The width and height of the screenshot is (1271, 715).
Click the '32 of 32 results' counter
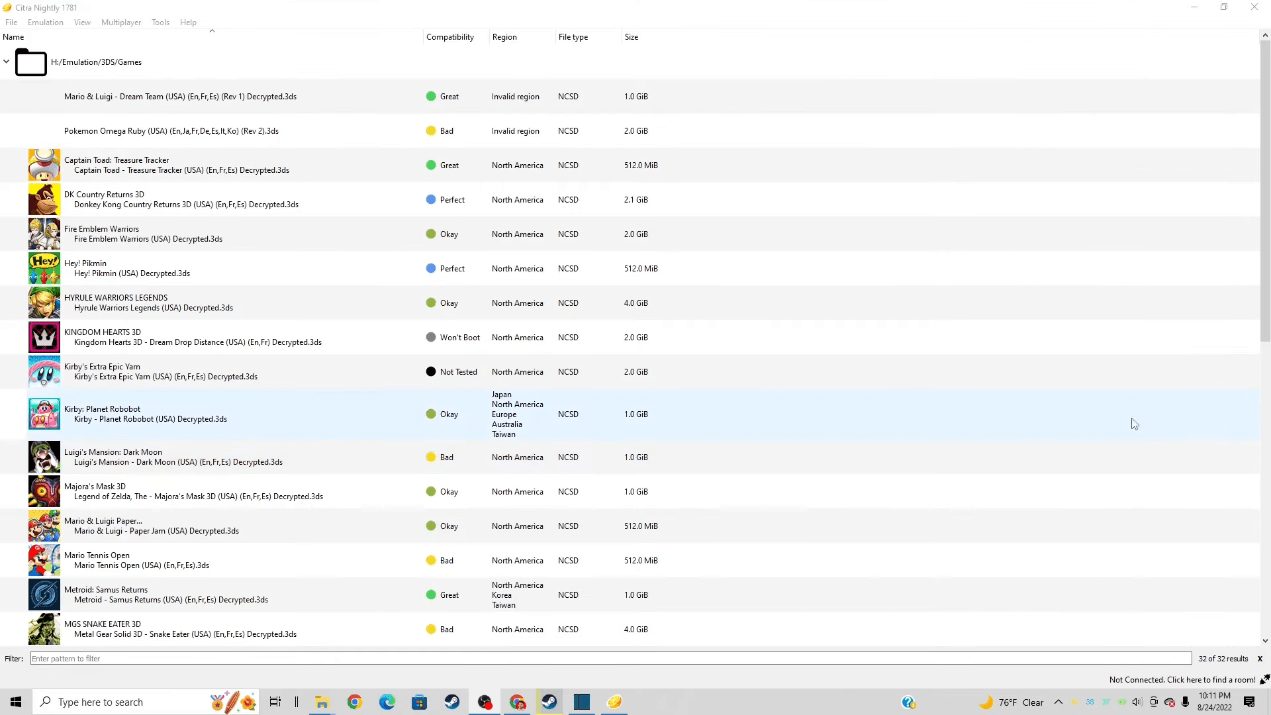[1223, 659]
